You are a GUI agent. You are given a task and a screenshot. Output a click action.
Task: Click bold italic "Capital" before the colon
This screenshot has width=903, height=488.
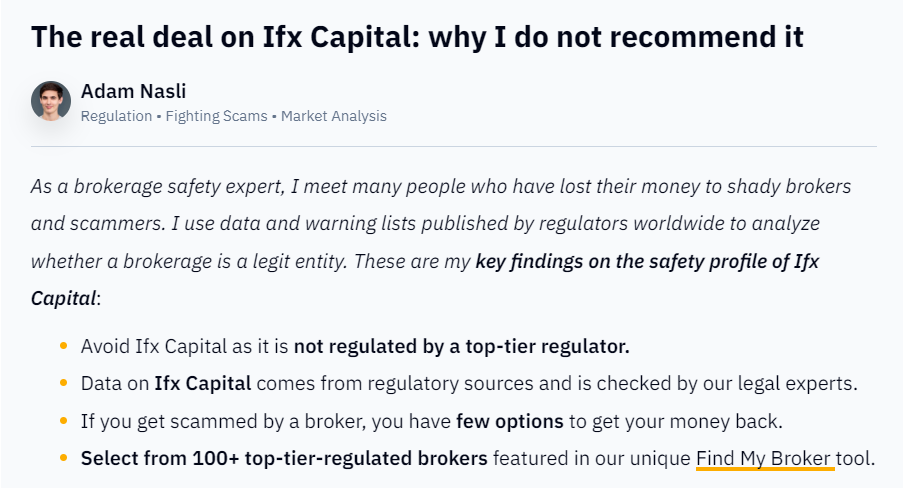tap(63, 298)
